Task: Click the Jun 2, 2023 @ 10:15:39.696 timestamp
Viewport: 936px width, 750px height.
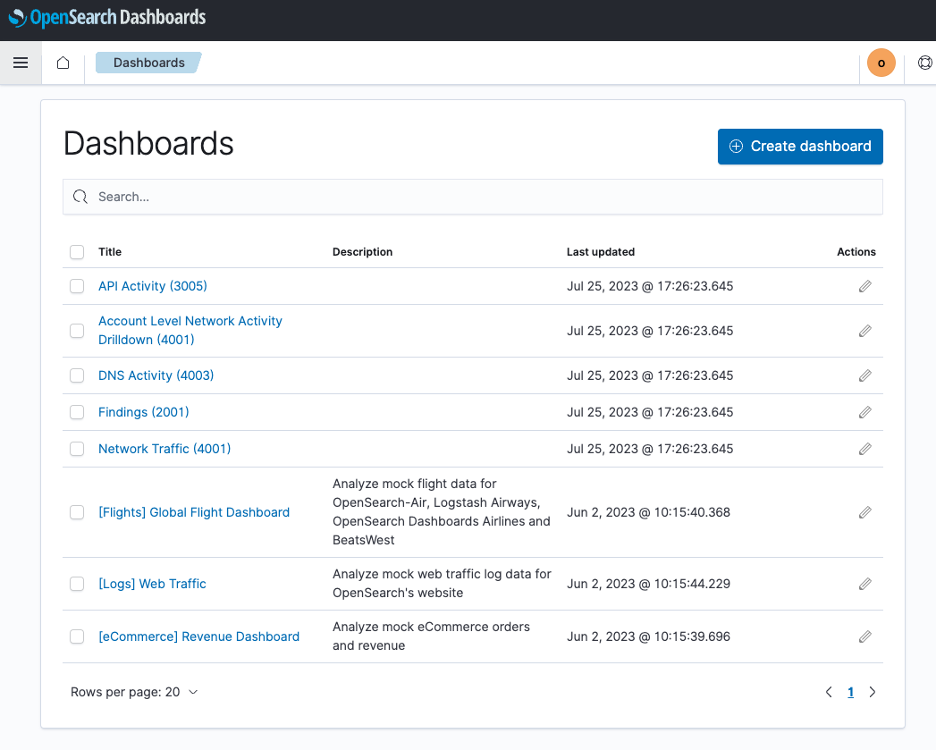Action: point(648,637)
